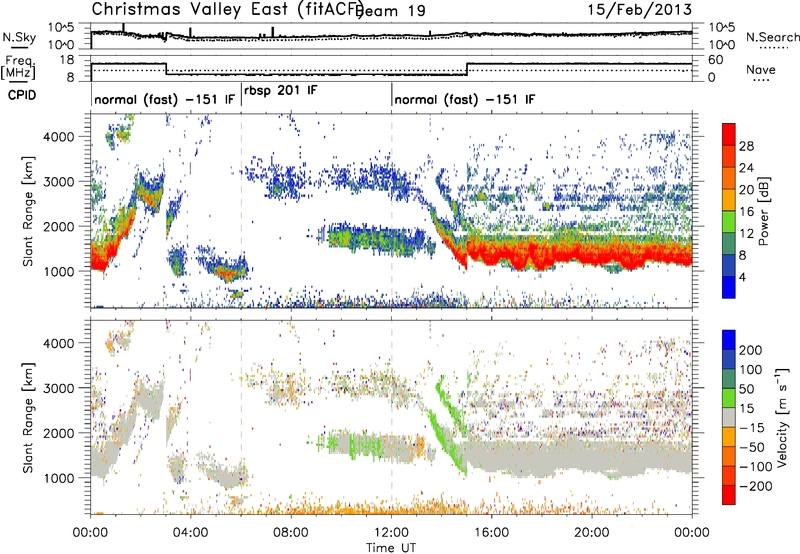The image size is (800, 554).
Task: Click the Time UT axis title
Action: click(x=391, y=547)
